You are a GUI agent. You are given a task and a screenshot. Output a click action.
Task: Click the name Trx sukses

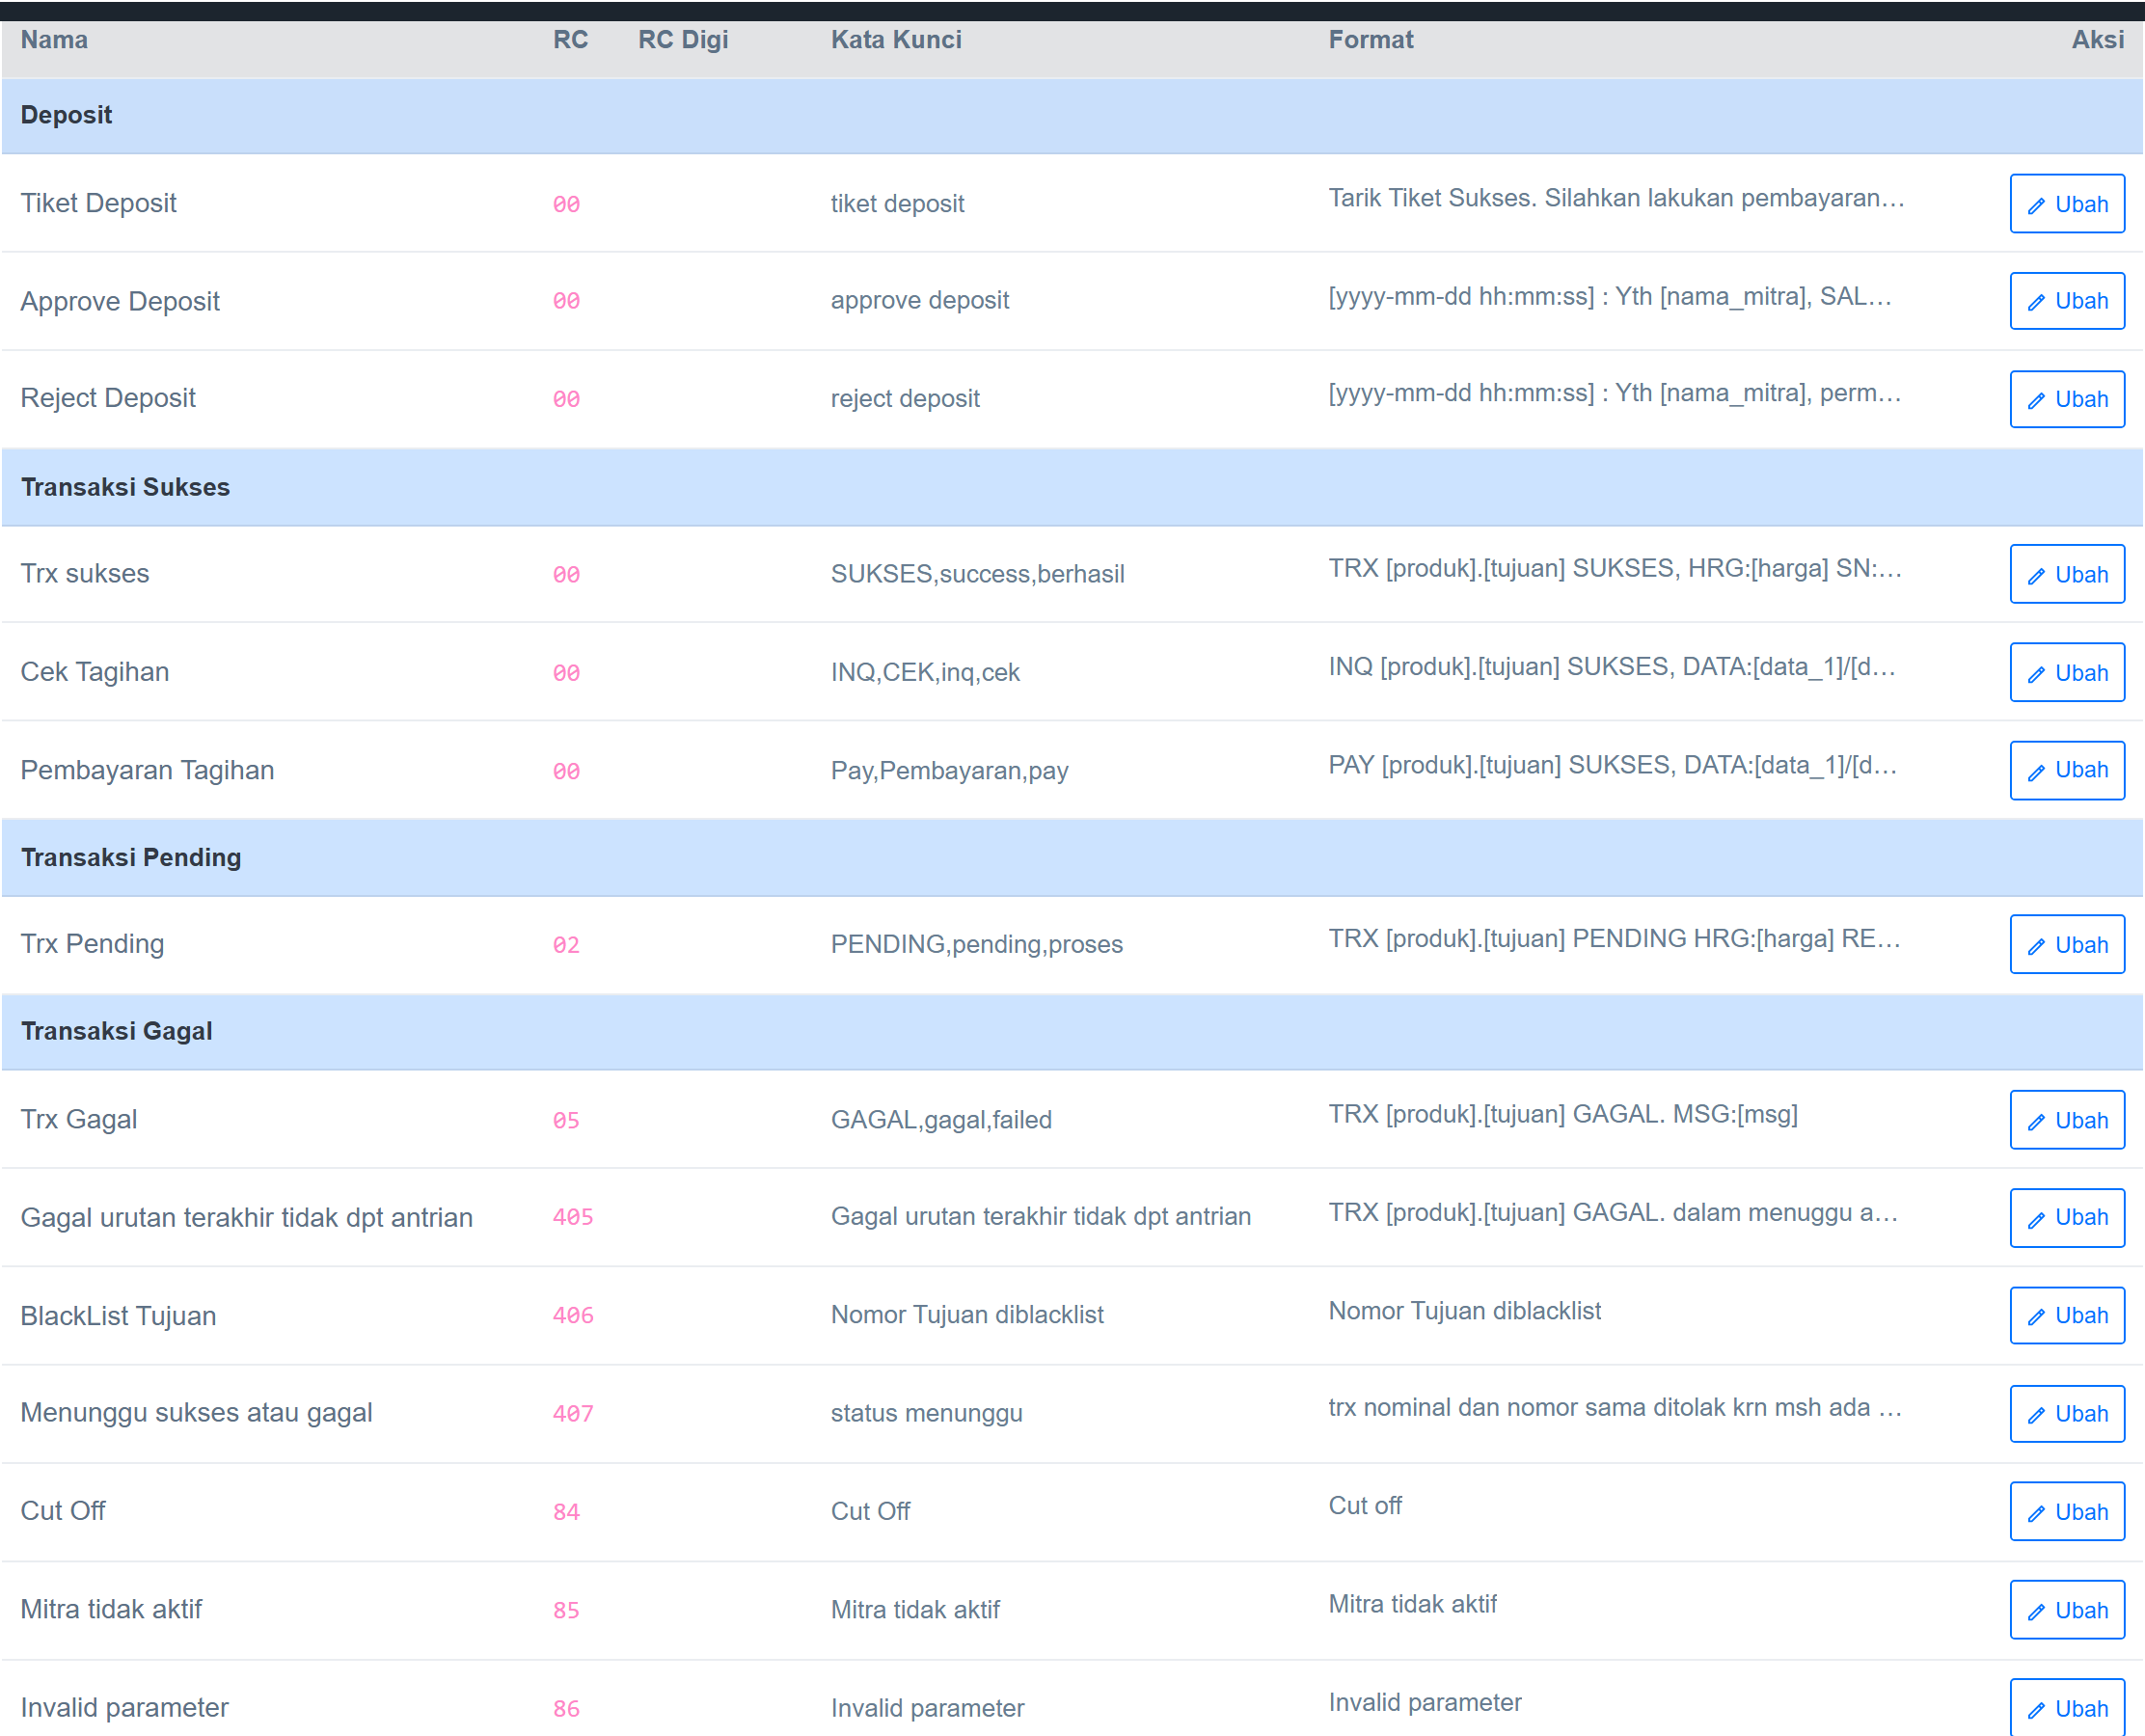click(85, 574)
